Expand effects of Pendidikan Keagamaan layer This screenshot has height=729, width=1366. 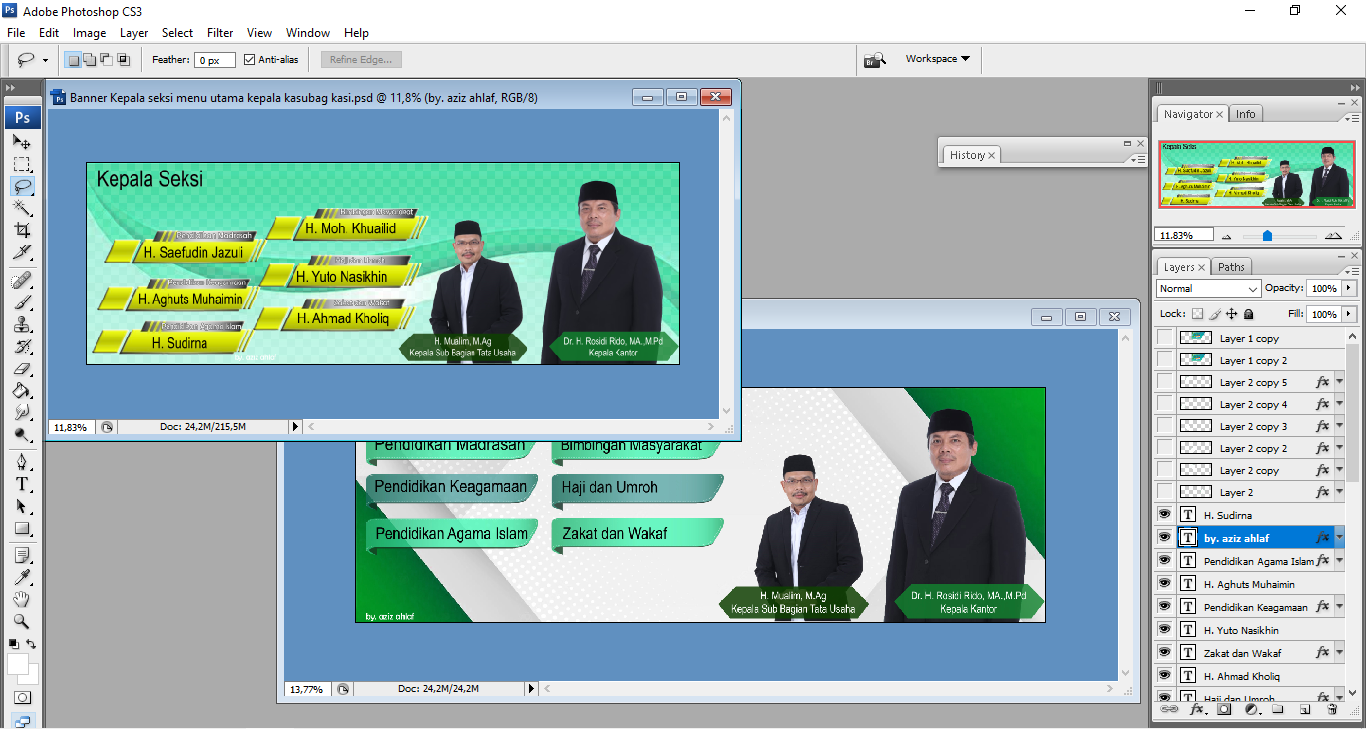1339,606
